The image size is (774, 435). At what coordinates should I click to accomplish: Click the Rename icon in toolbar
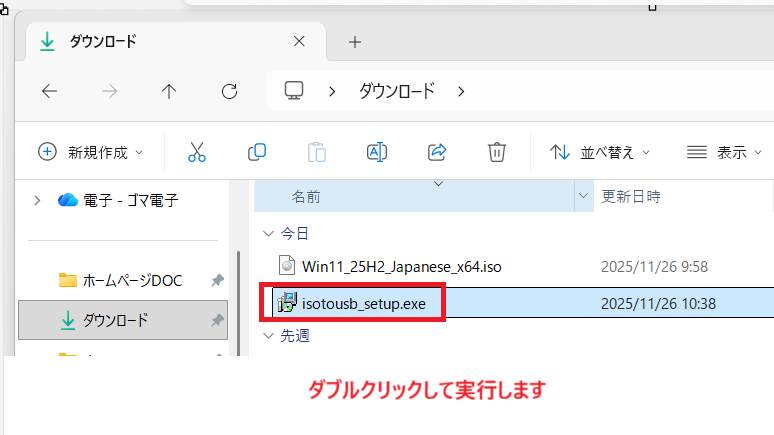point(377,152)
